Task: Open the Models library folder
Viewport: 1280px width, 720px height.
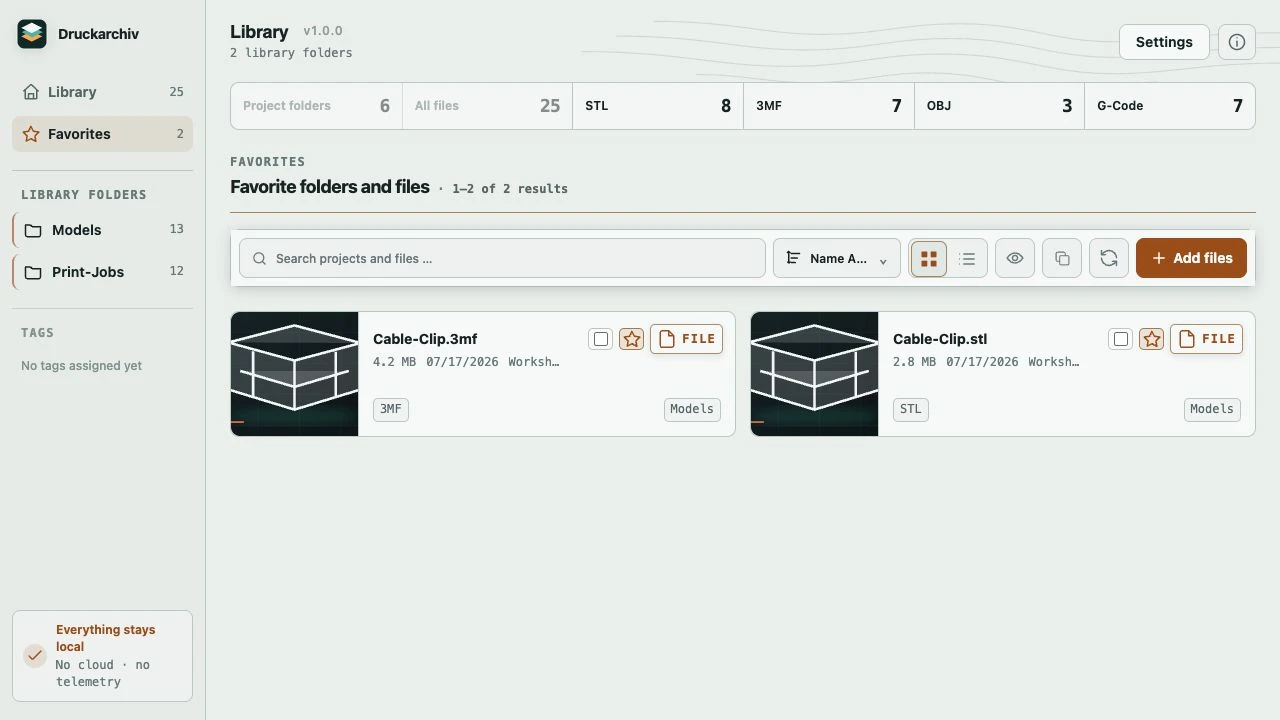Action: click(102, 230)
